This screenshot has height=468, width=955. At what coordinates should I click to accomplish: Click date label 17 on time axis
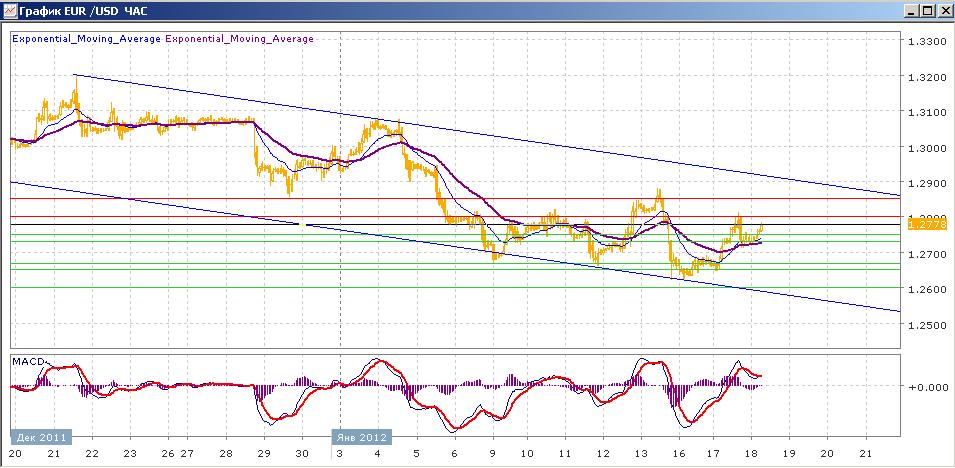point(713,454)
